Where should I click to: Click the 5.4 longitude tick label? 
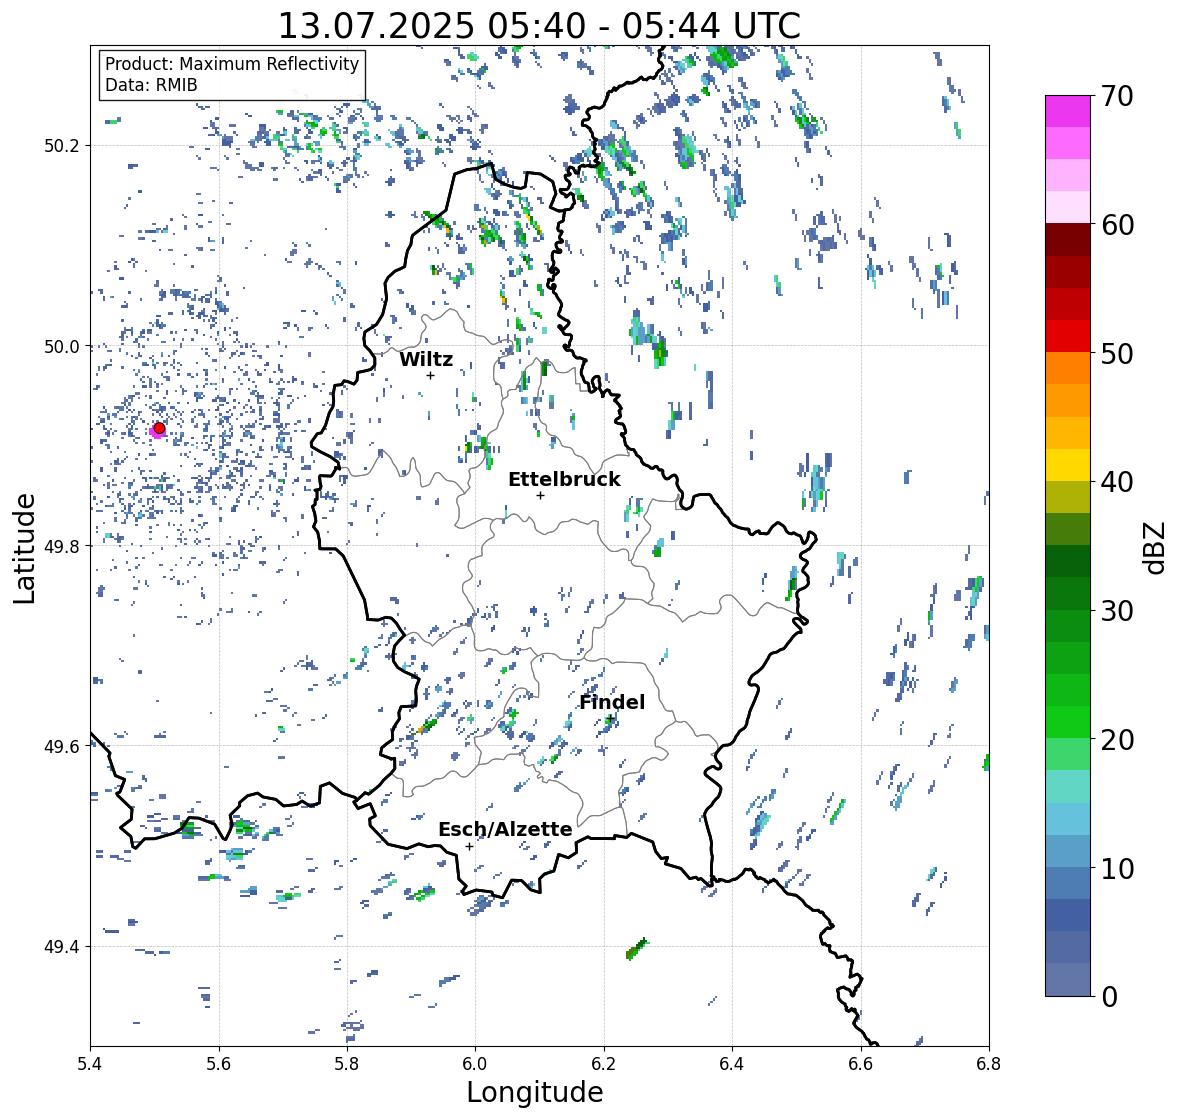click(x=90, y=1064)
